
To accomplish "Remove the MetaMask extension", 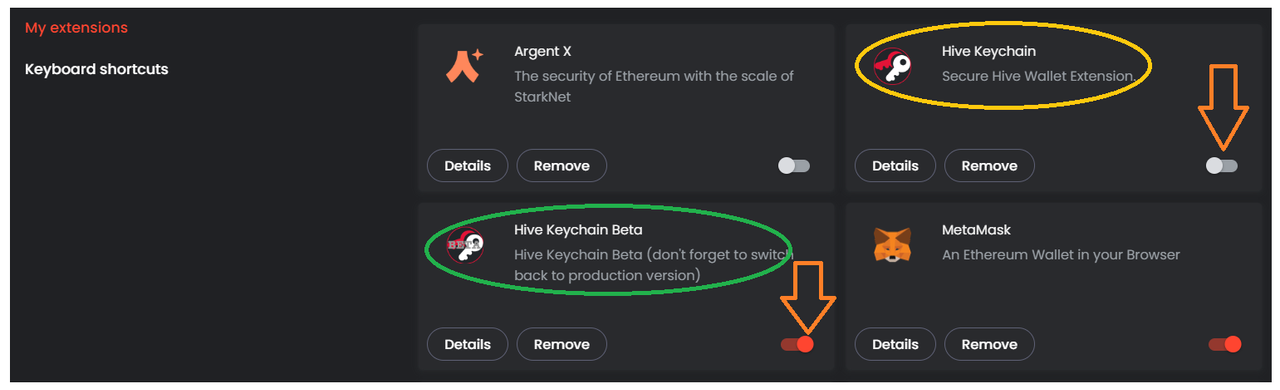I will [x=989, y=344].
